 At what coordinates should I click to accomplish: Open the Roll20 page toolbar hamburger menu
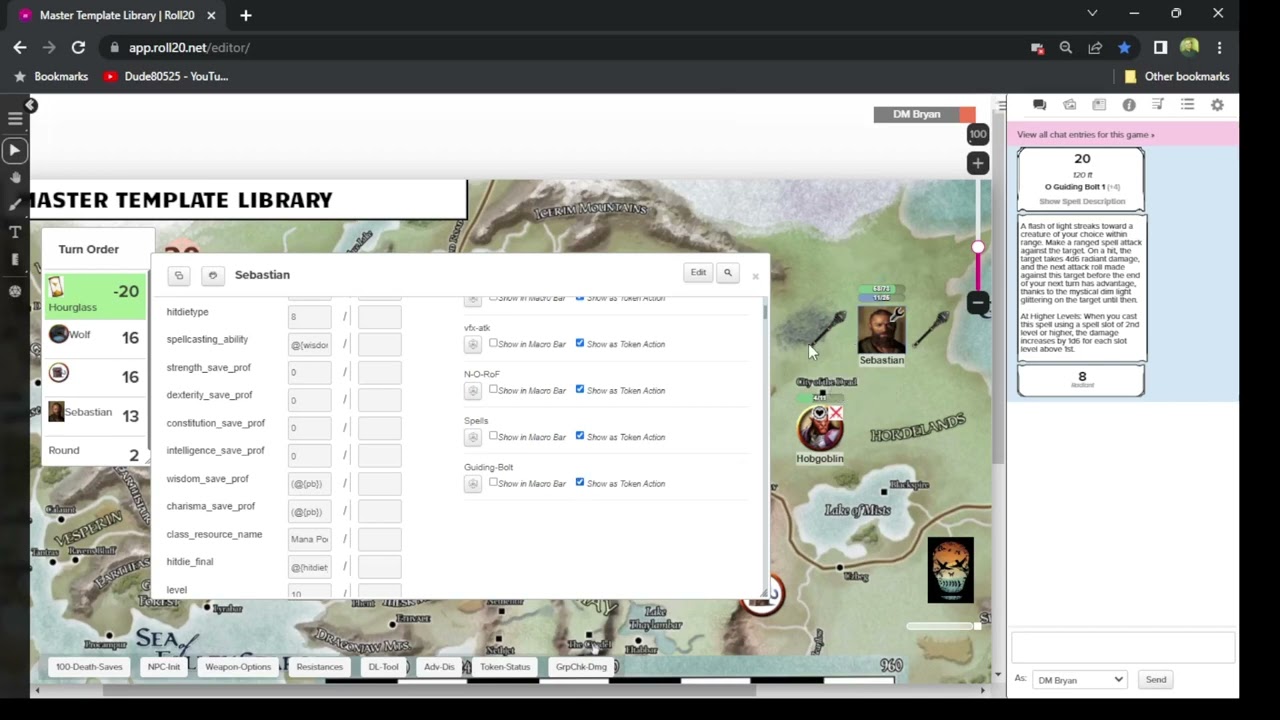(15, 118)
